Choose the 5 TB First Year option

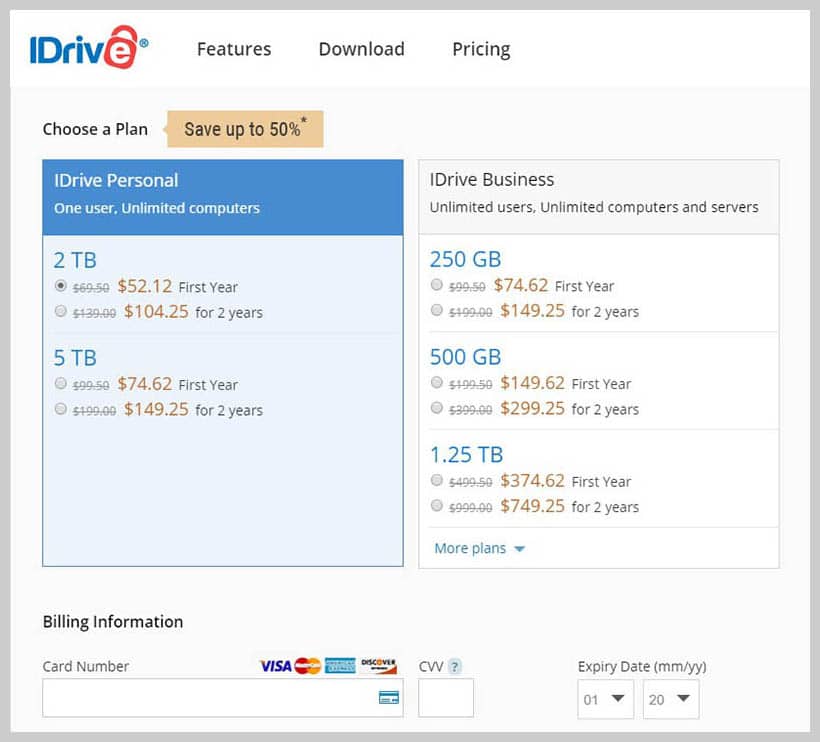point(61,385)
